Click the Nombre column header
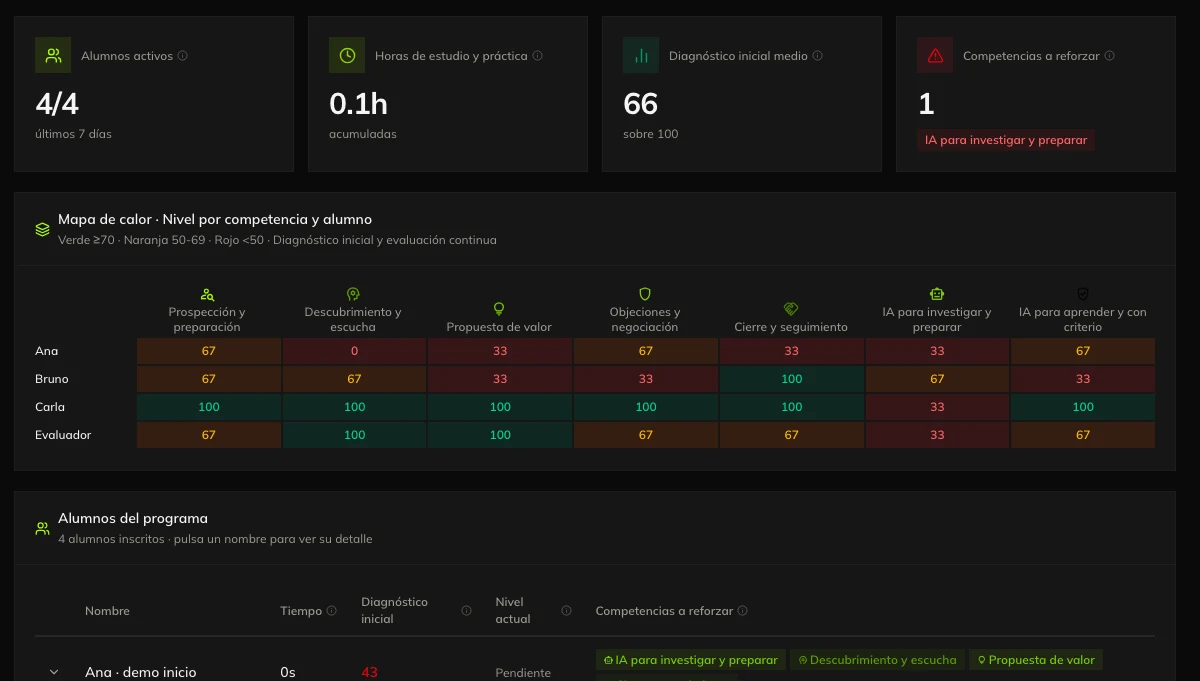 point(107,611)
